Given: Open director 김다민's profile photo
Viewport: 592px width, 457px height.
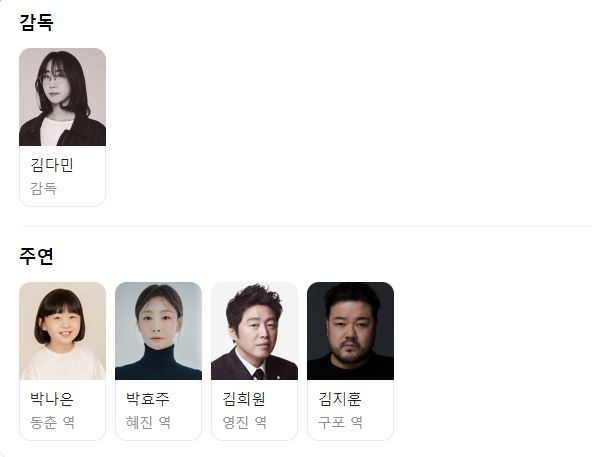Looking at the screenshot, I should point(62,97).
